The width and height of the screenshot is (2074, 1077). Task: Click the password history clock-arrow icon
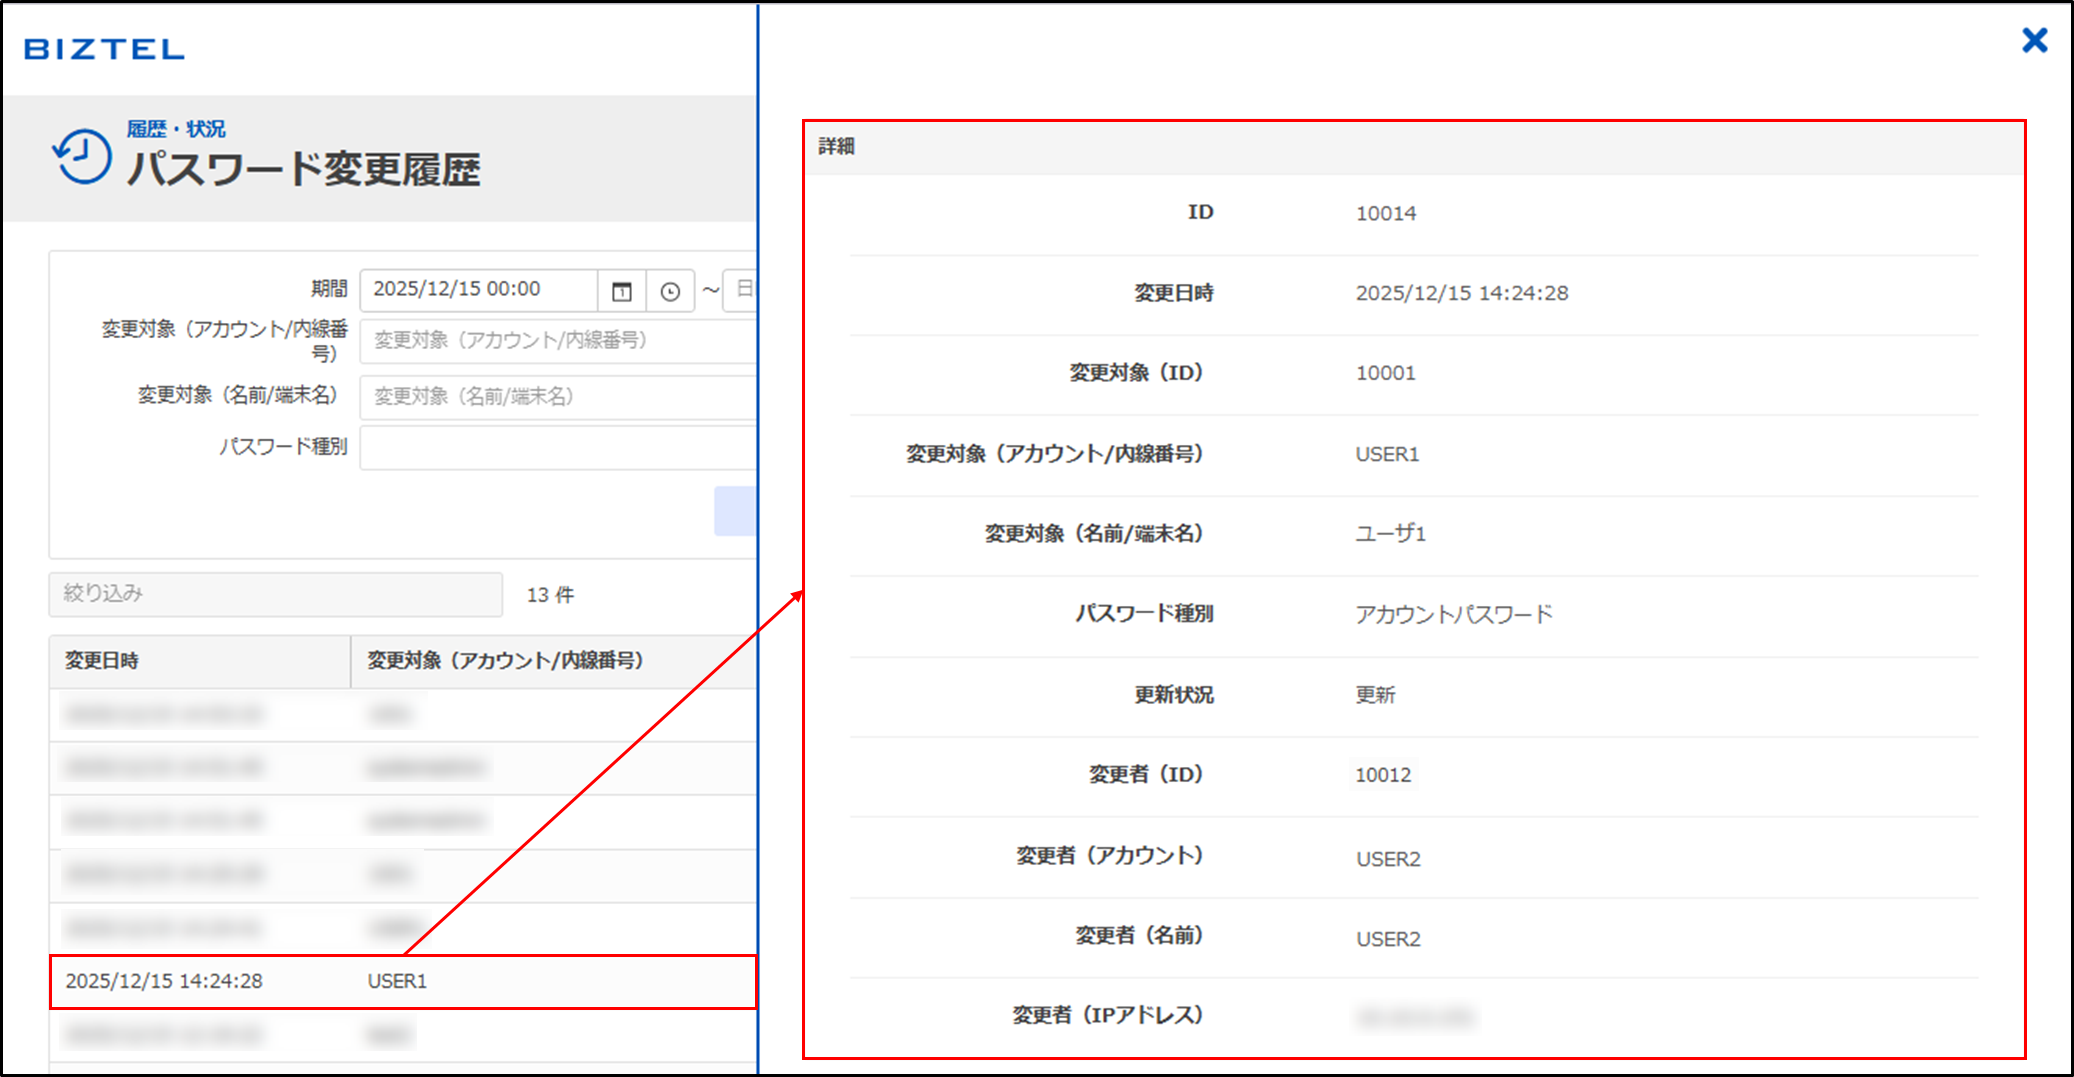pyautogui.click(x=82, y=157)
